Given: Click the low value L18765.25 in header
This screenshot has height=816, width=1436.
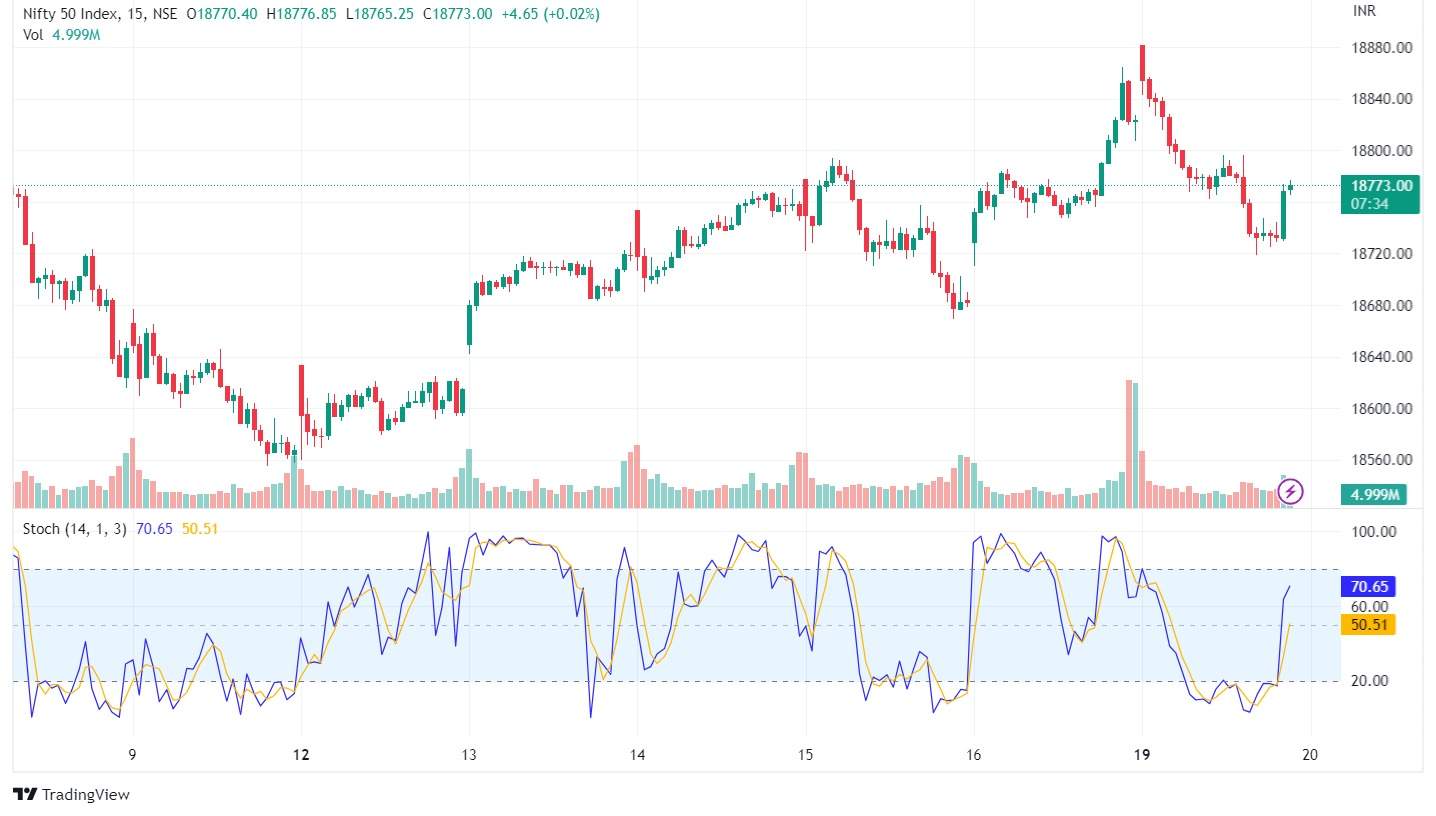Looking at the screenshot, I should (x=381, y=15).
